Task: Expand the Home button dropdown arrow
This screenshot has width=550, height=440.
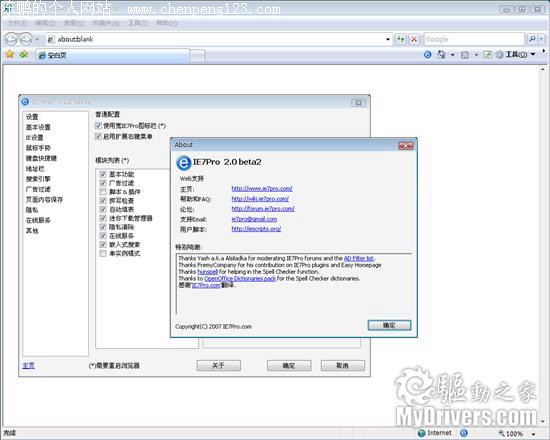Action: pos(452,55)
